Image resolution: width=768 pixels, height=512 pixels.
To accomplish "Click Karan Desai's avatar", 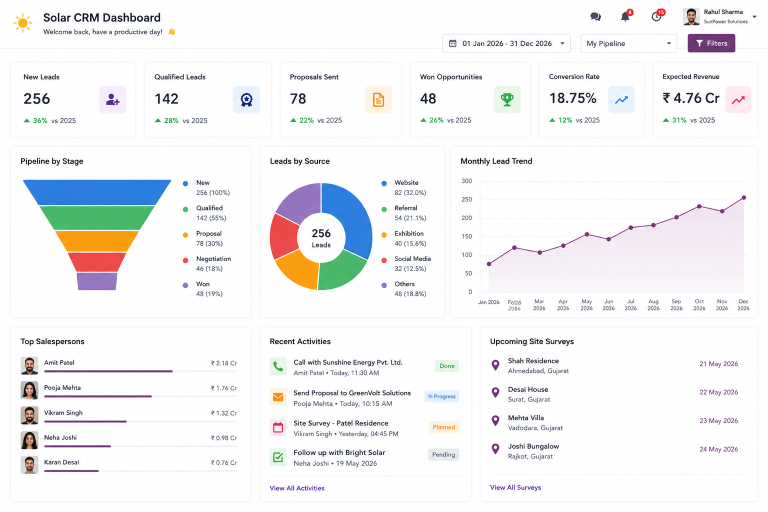I will [29, 465].
